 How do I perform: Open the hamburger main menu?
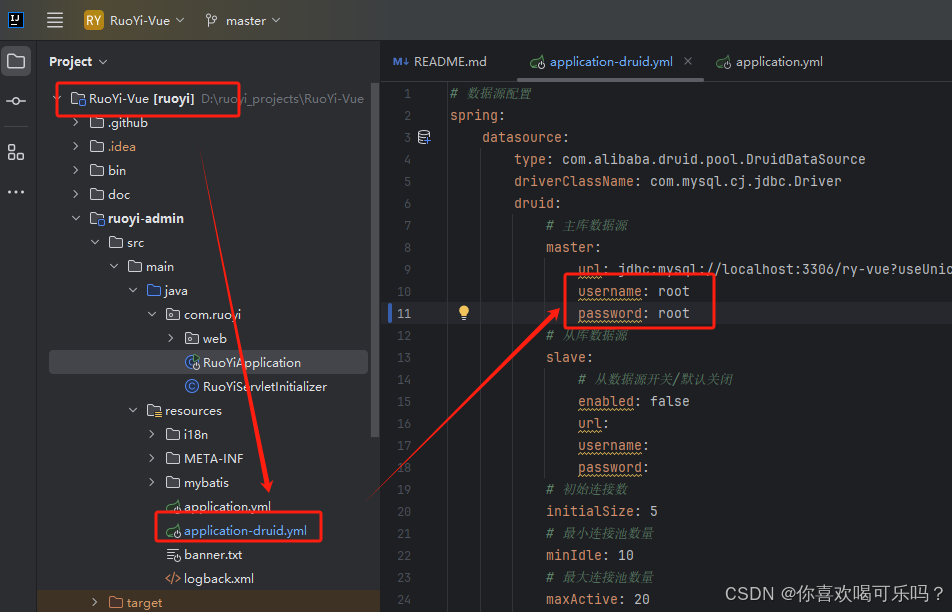click(55, 20)
